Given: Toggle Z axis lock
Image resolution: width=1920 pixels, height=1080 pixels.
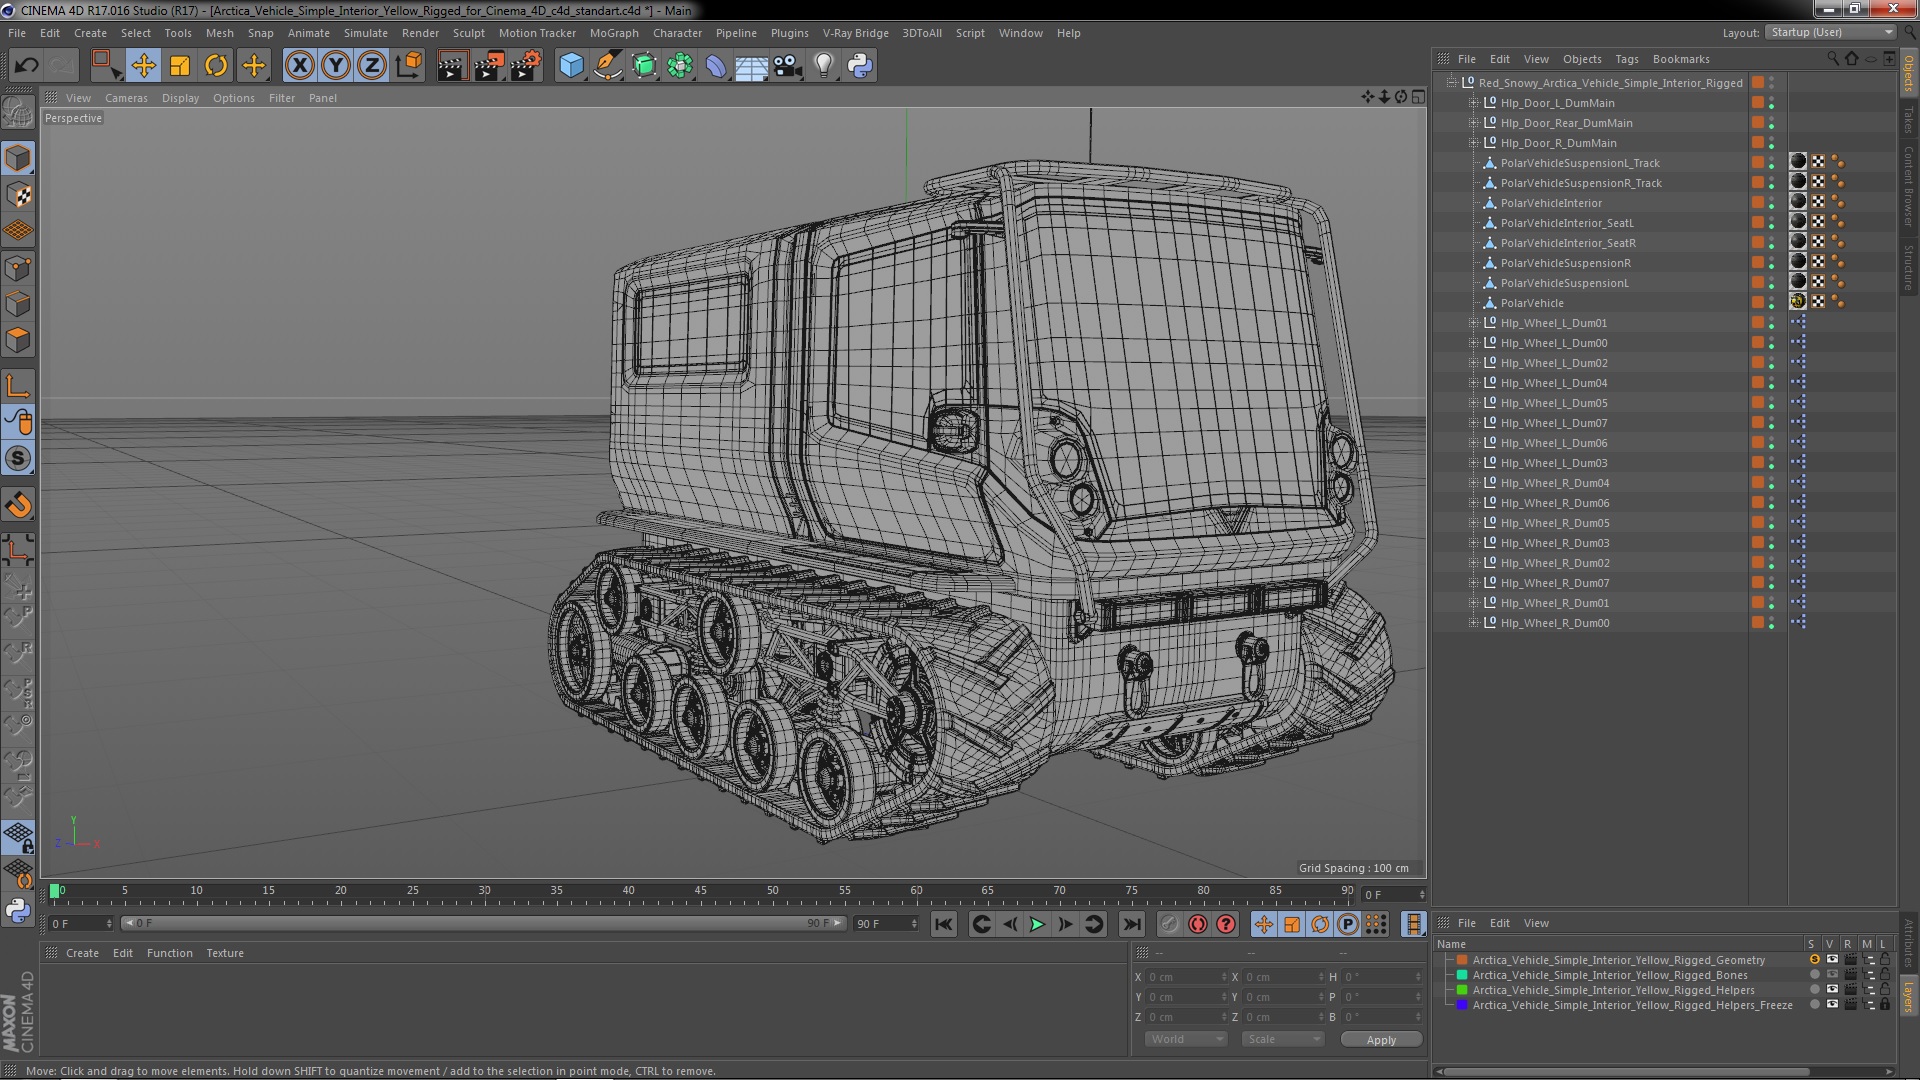Looking at the screenshot, I should click(372, 66).
